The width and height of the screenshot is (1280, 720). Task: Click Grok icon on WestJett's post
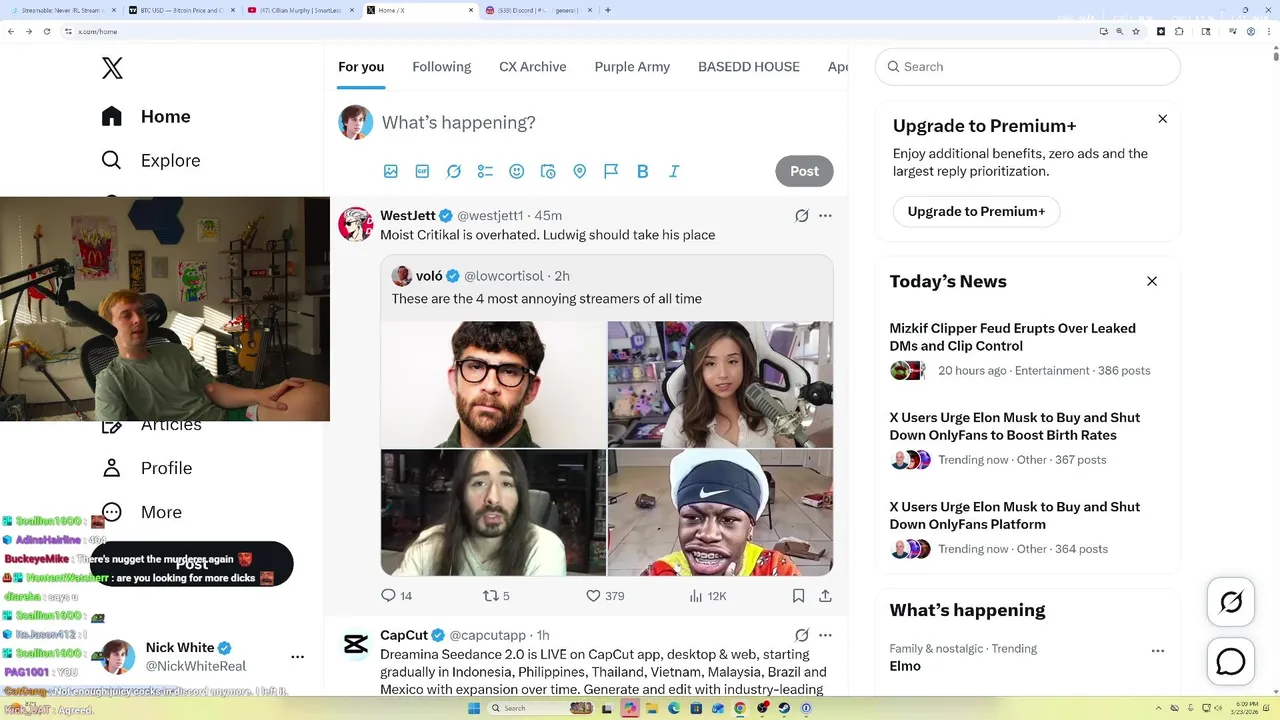802,215
